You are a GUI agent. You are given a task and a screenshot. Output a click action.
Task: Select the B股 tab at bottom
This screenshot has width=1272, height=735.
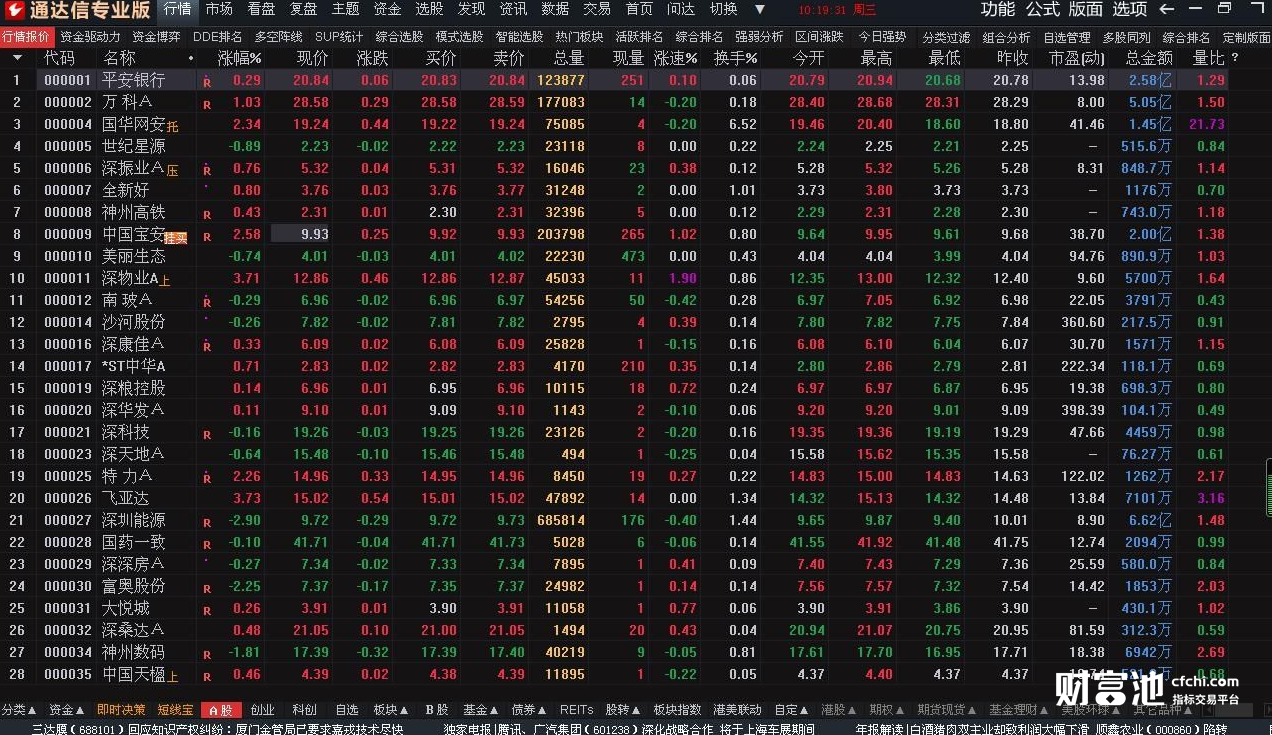437,710
